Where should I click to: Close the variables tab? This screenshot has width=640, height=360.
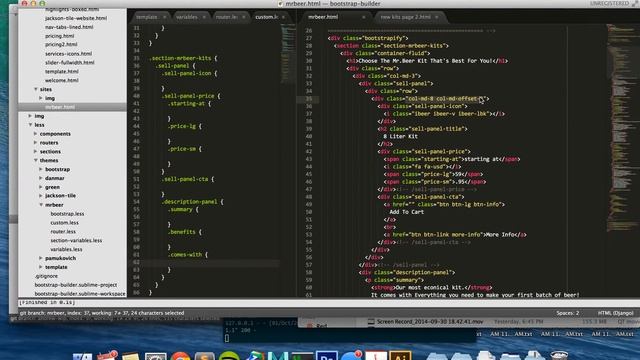click(204, 17)
